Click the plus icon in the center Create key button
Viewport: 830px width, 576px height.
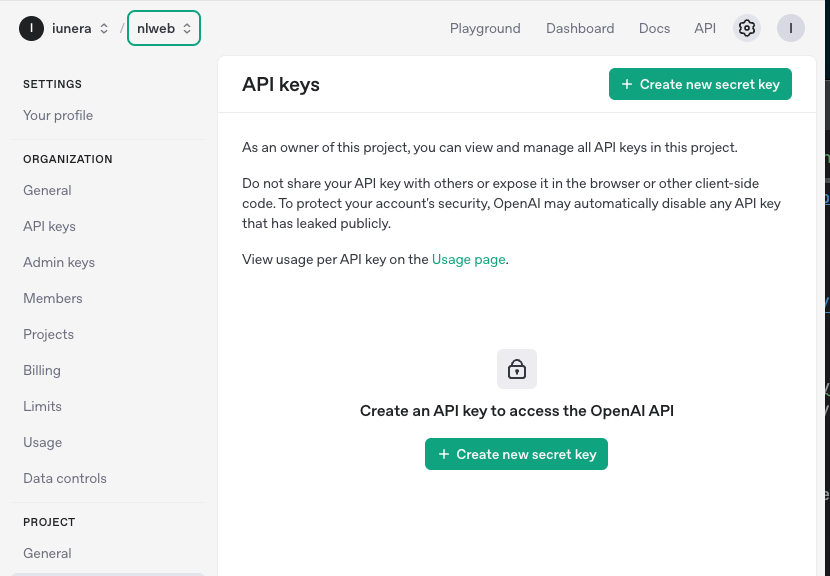pos(444,454)
